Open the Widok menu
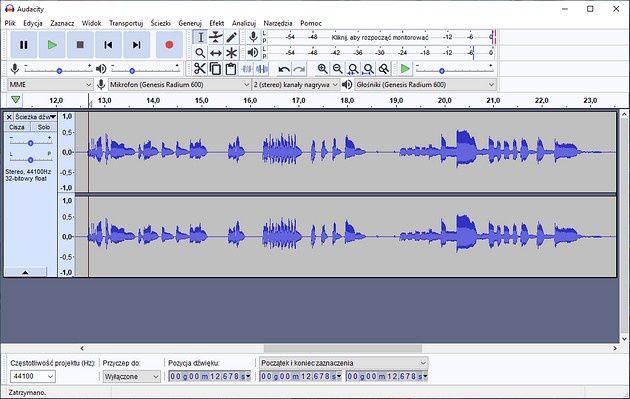The width and height of the screenshot is (630, 399). (x=91, y=23)
